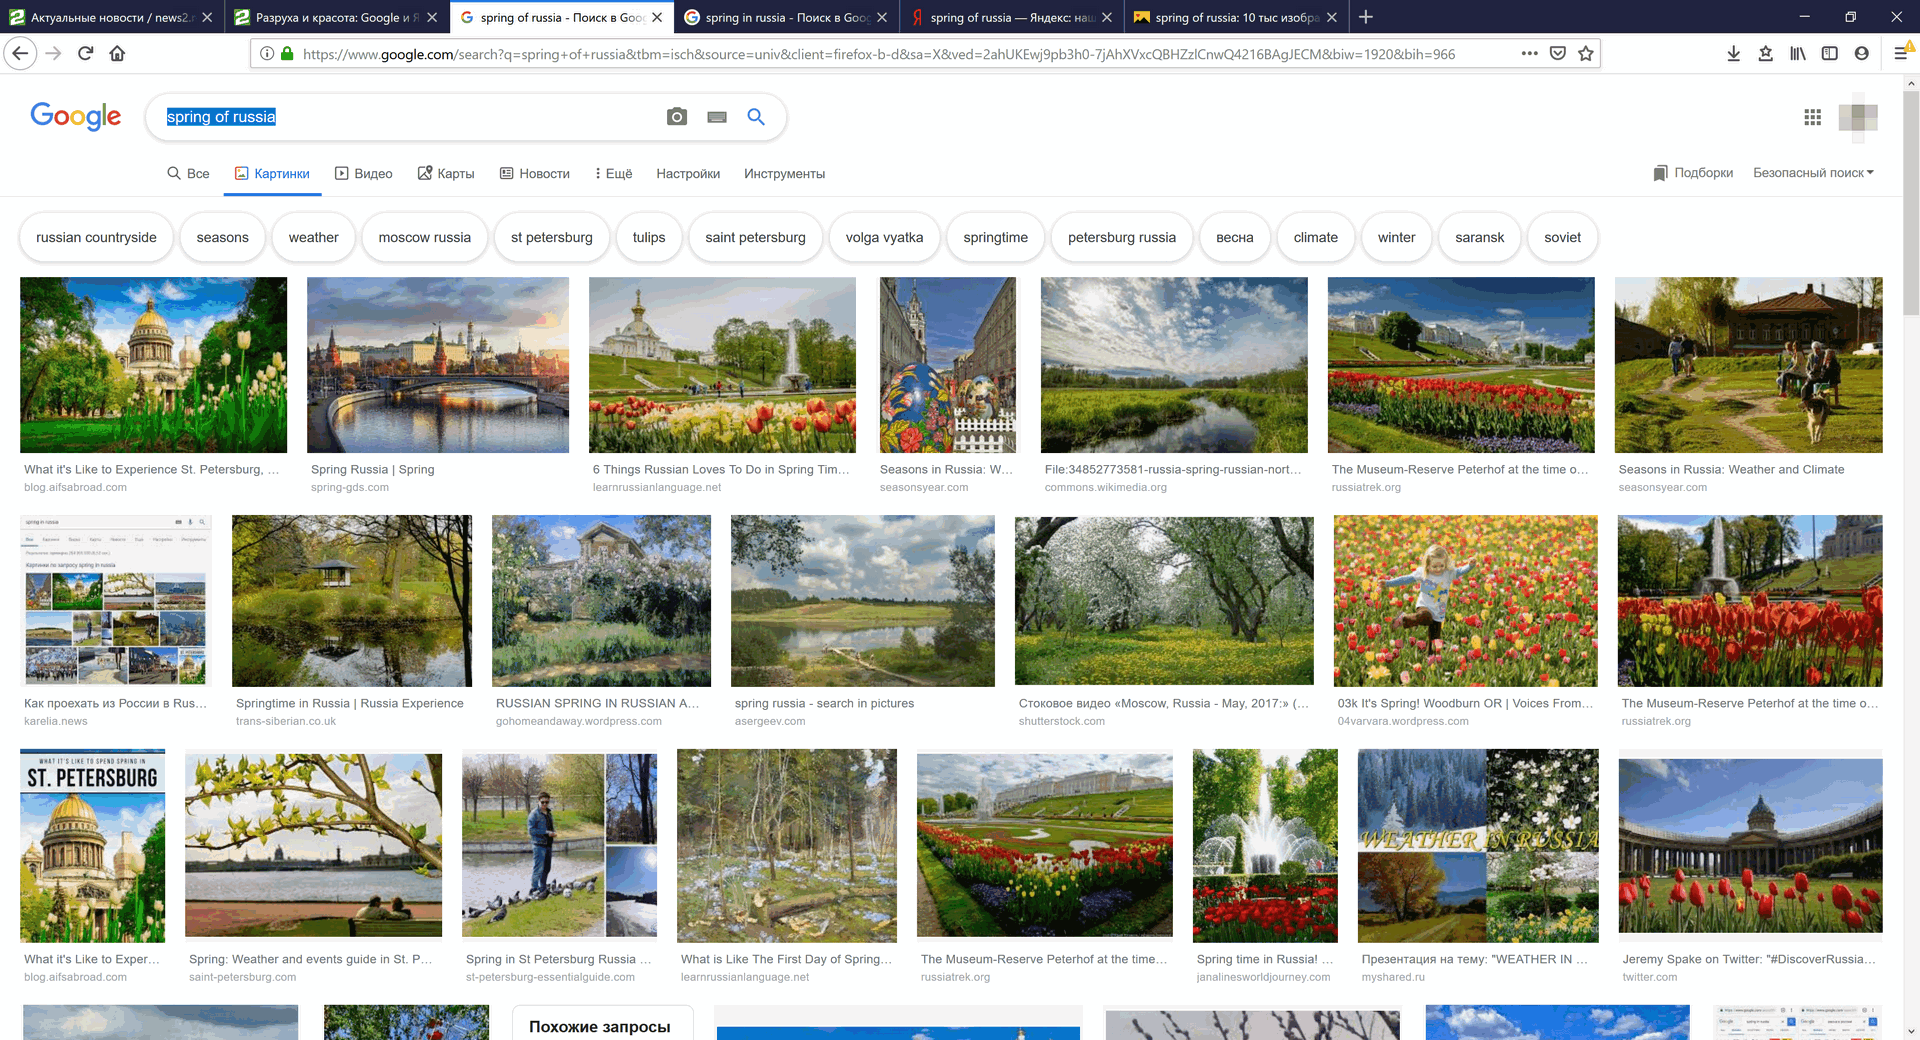Reload the current page
This screenshot has width=1920, height=1040.
[85, 54]
